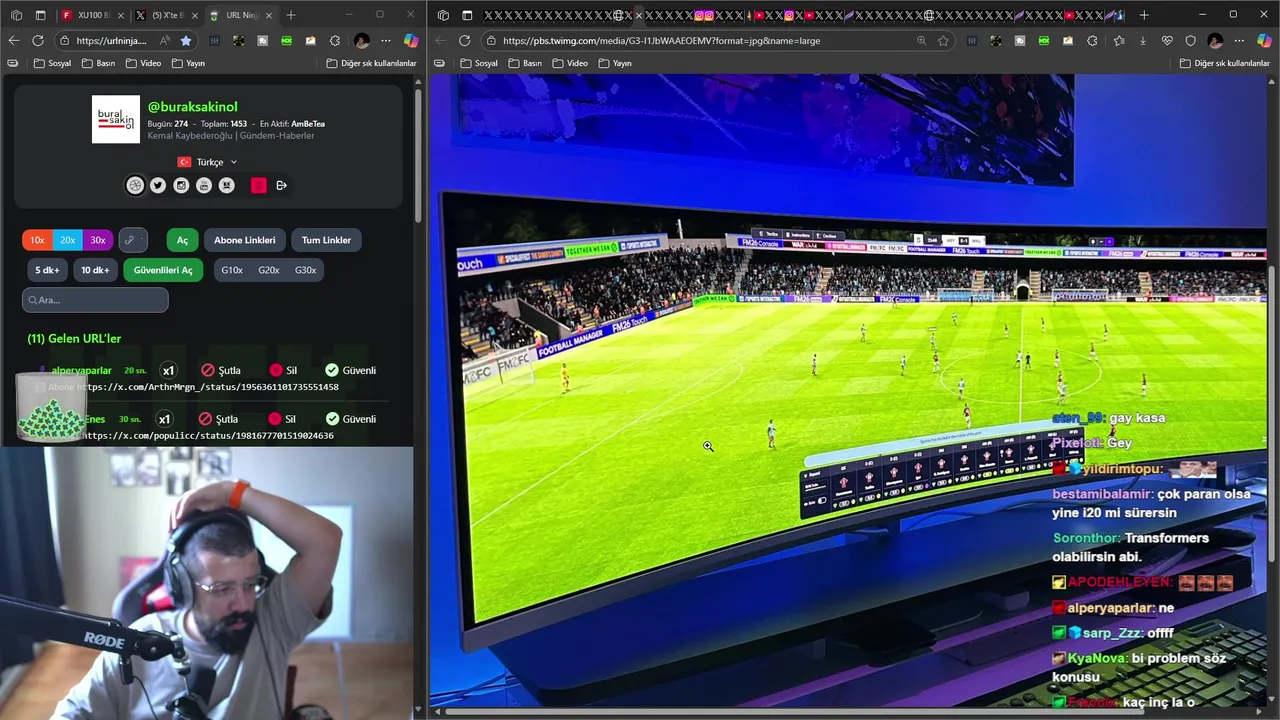1280x720 pixels.
Task: Click Güvenlileri Aç button
Action: (163, 270)
